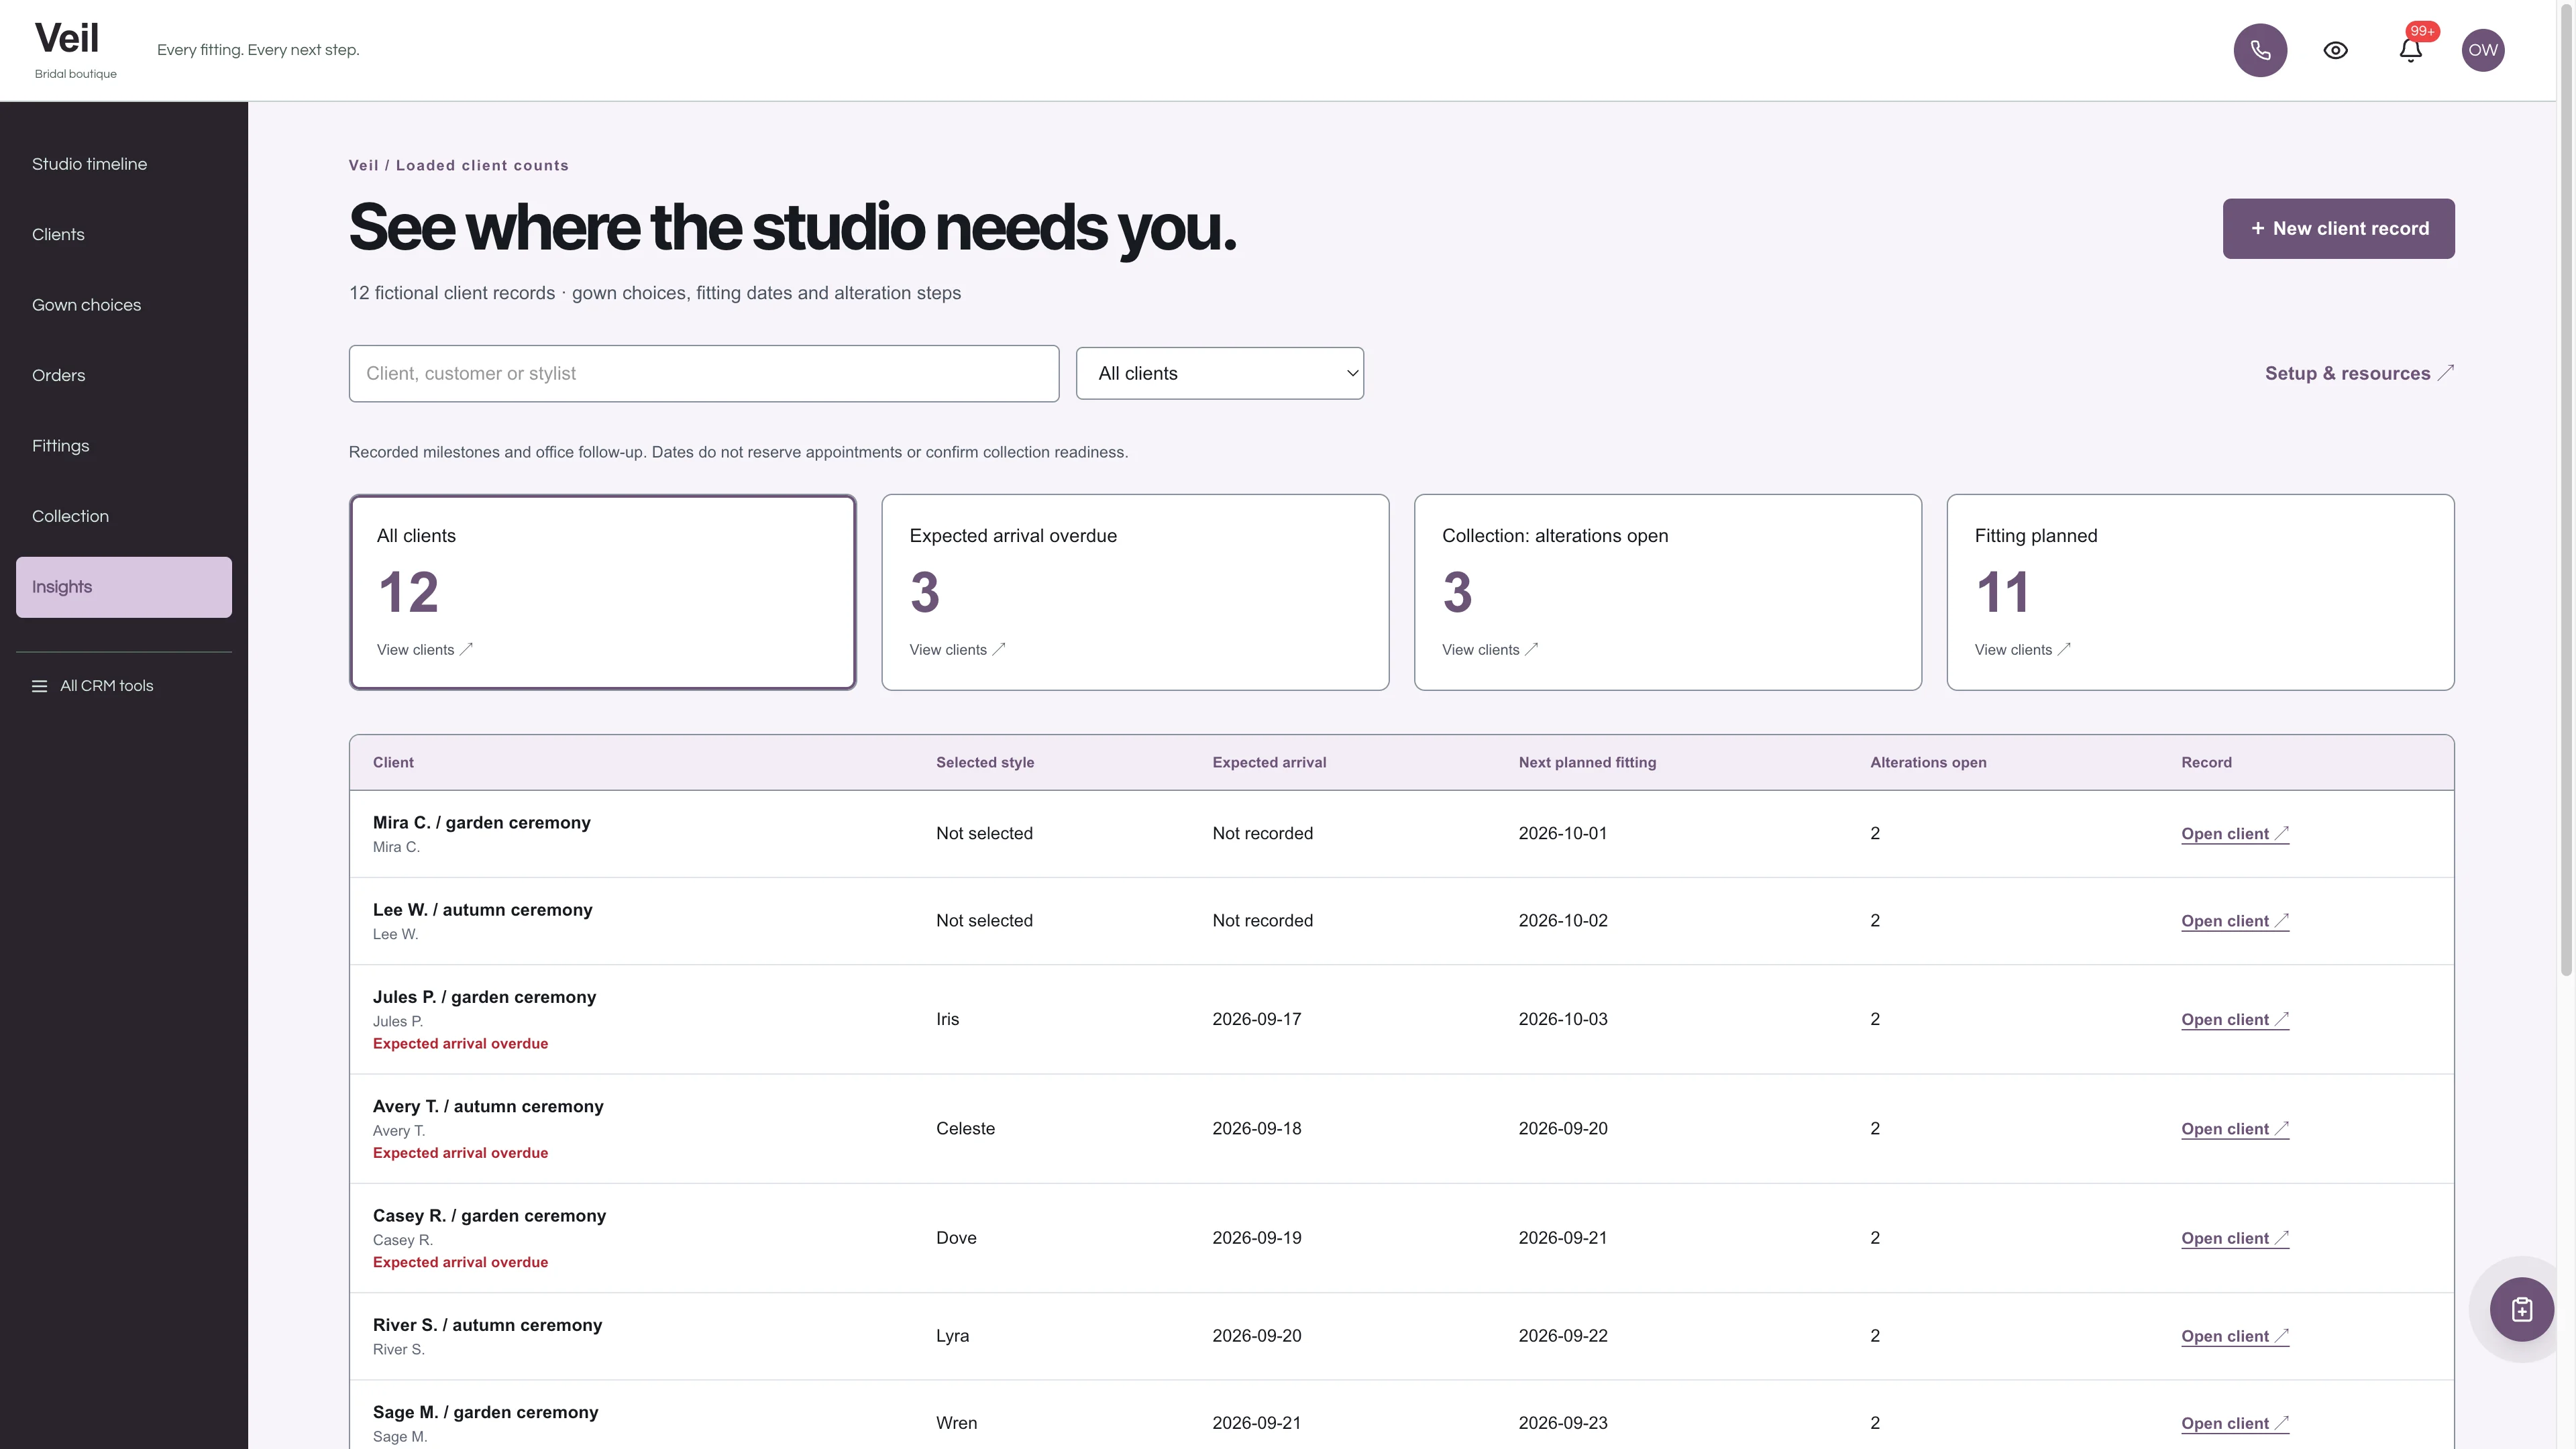The image size is (2576, 1449).
Task: View clients in the Fitting planned card
Action: [x=2022, y=650]
